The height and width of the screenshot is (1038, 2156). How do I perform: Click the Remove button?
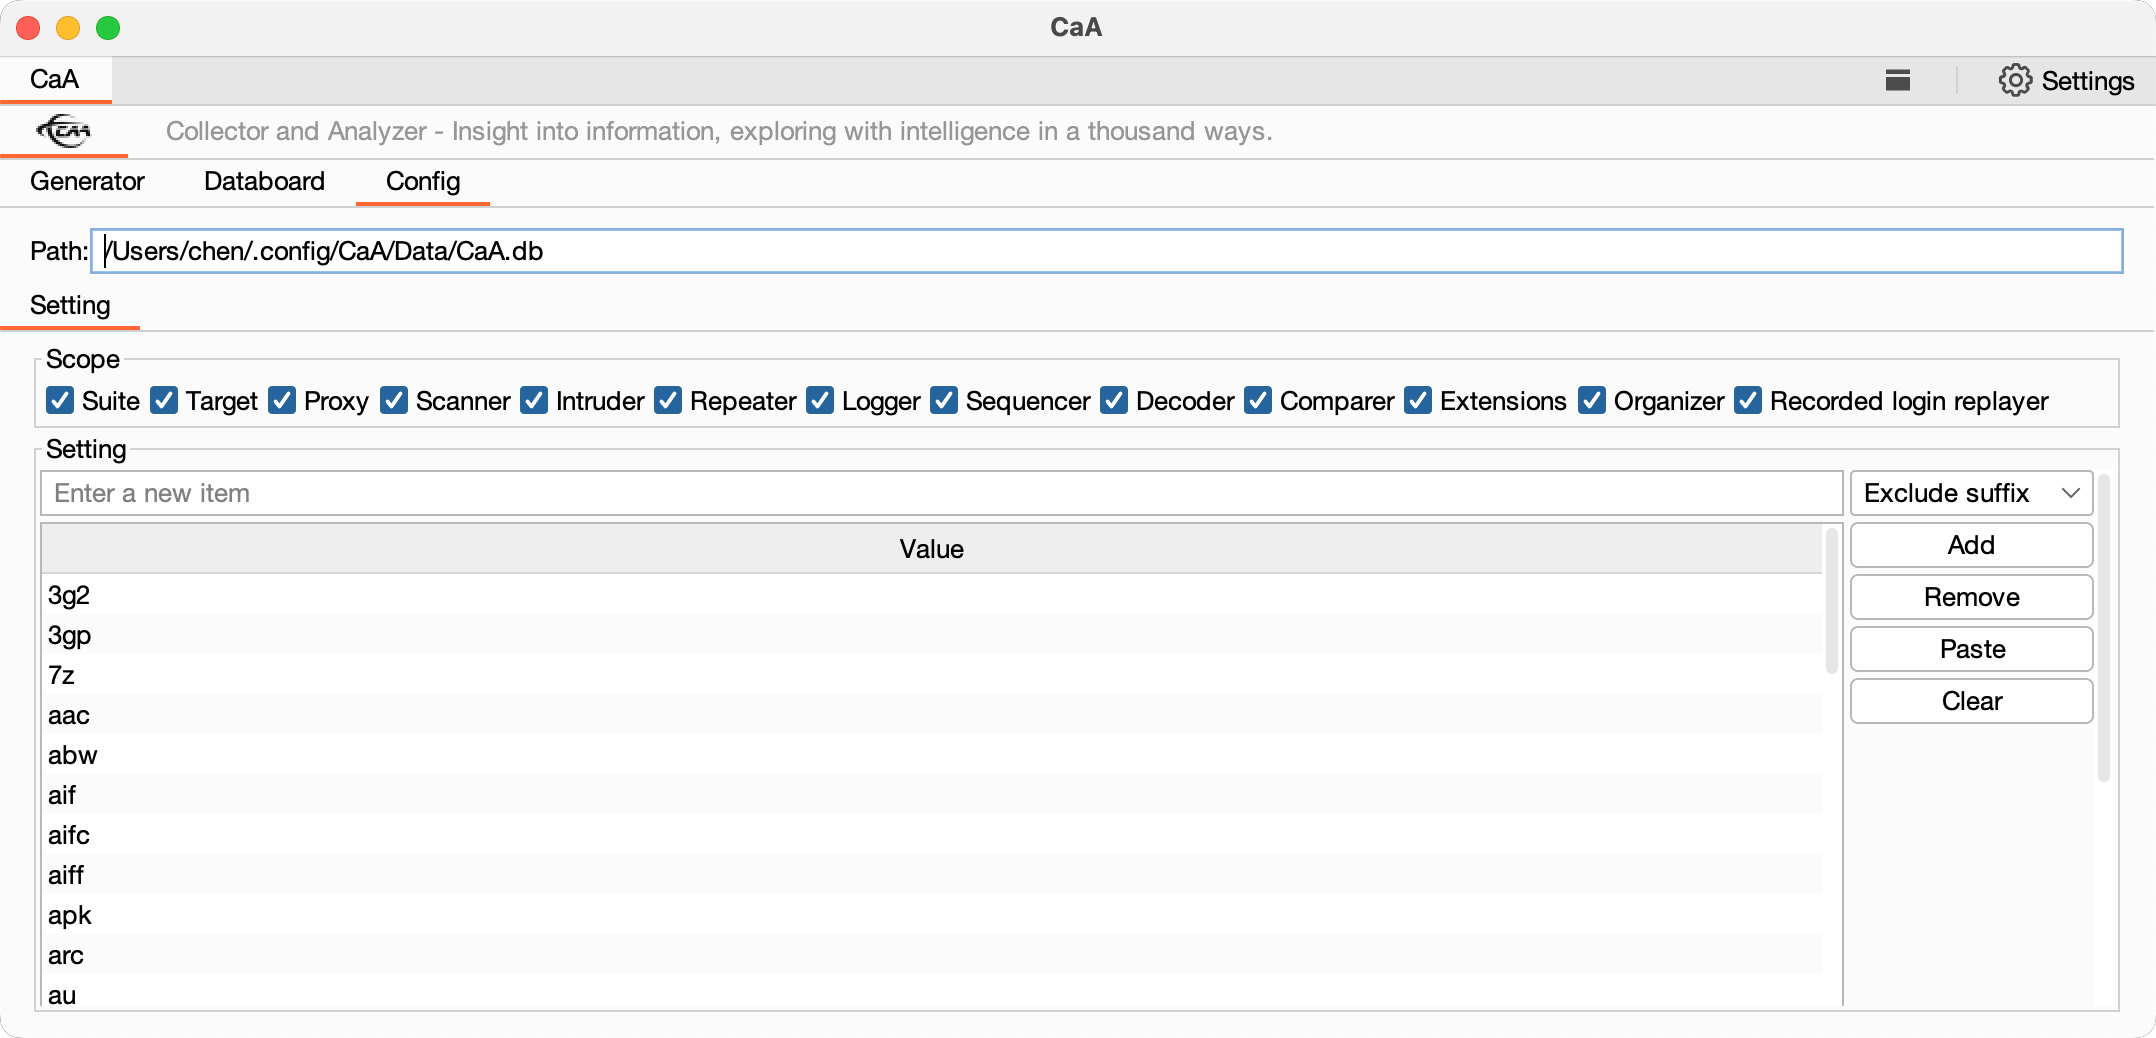tap(1971, 597)
